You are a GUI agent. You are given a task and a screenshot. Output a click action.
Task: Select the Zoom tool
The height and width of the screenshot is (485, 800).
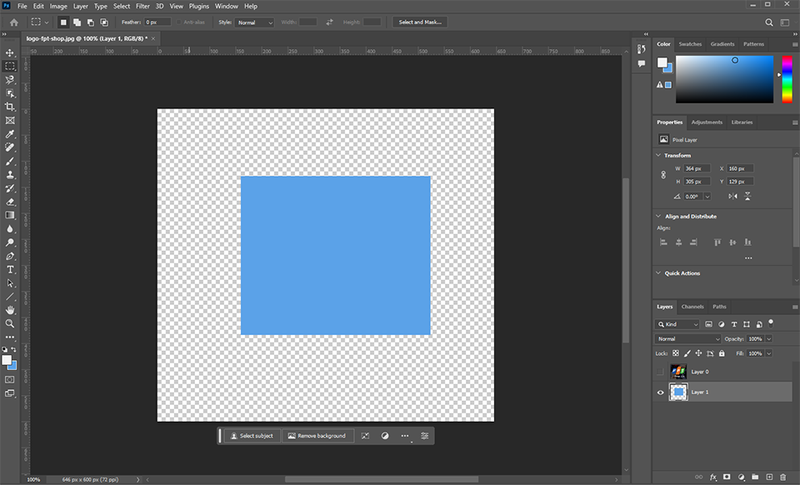click(10, 323)
